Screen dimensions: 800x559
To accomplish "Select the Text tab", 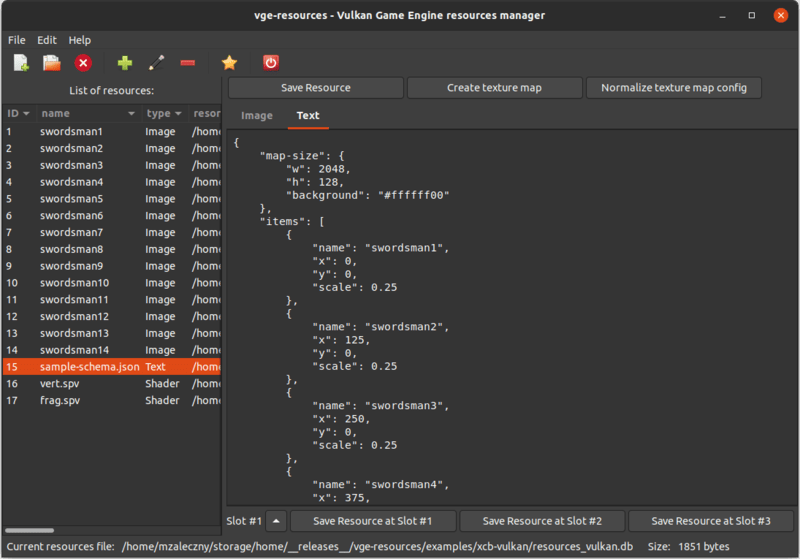I will (308, 116).
